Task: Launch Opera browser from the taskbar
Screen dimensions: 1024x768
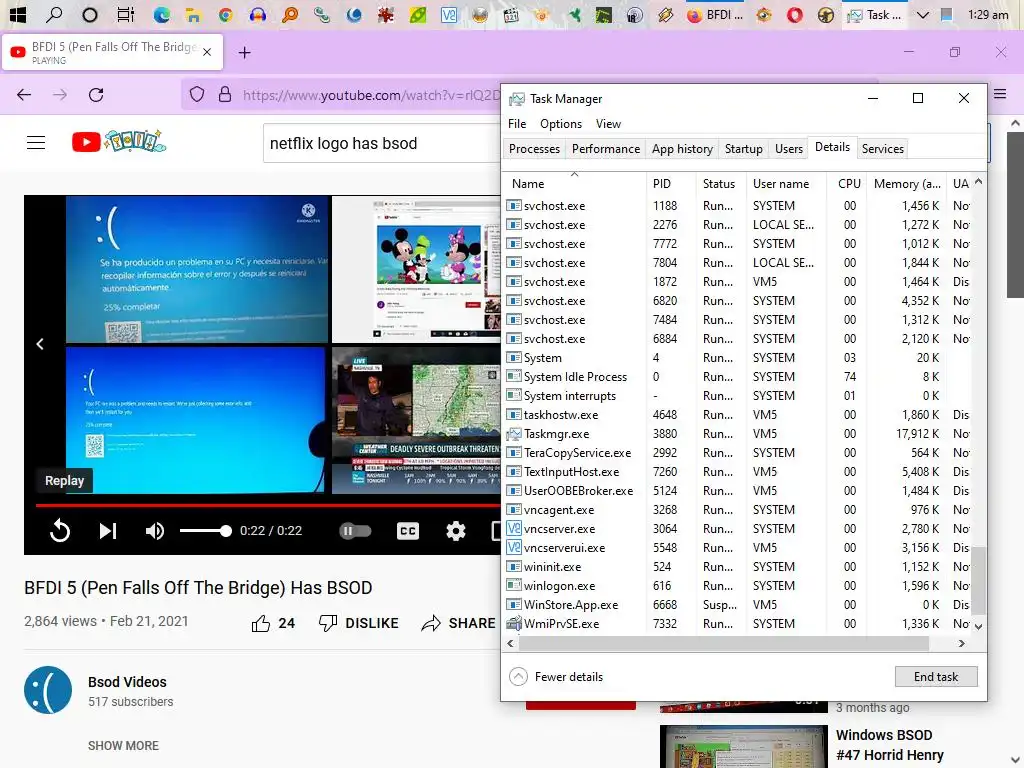Action: (x=794, y=14)
